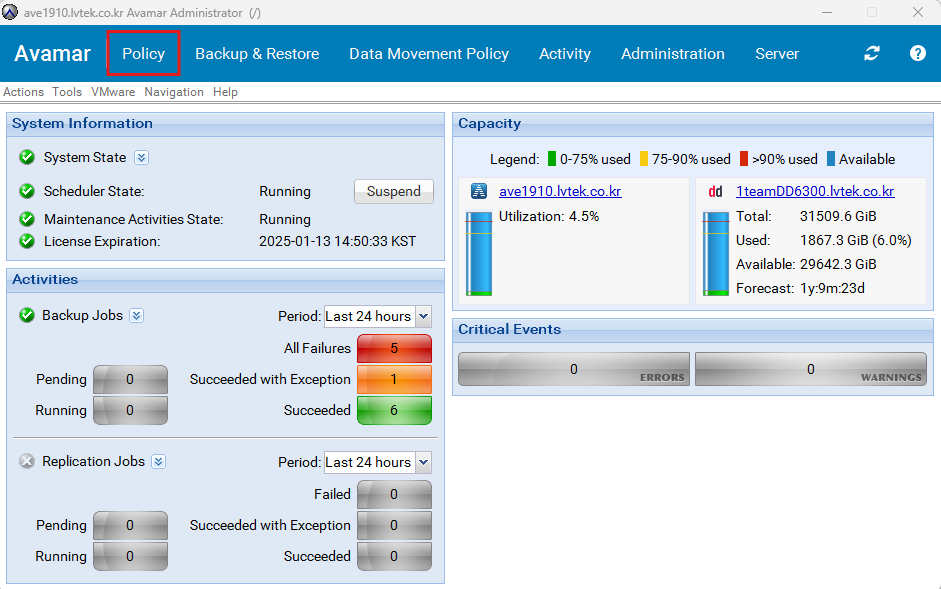941x589 pixels.
Task: Click Replication Succeeded with Exception count
Action: pyautogui.click(x=394, y=525)
